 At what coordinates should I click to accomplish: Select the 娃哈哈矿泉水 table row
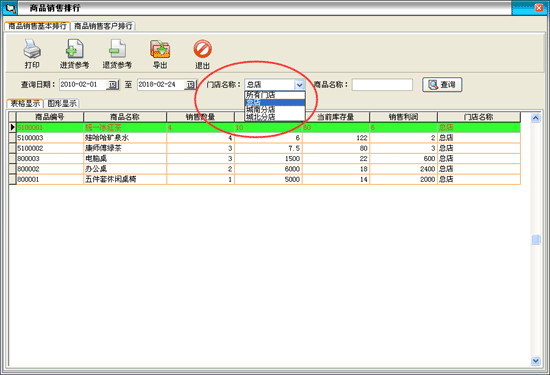click(264, 138)
